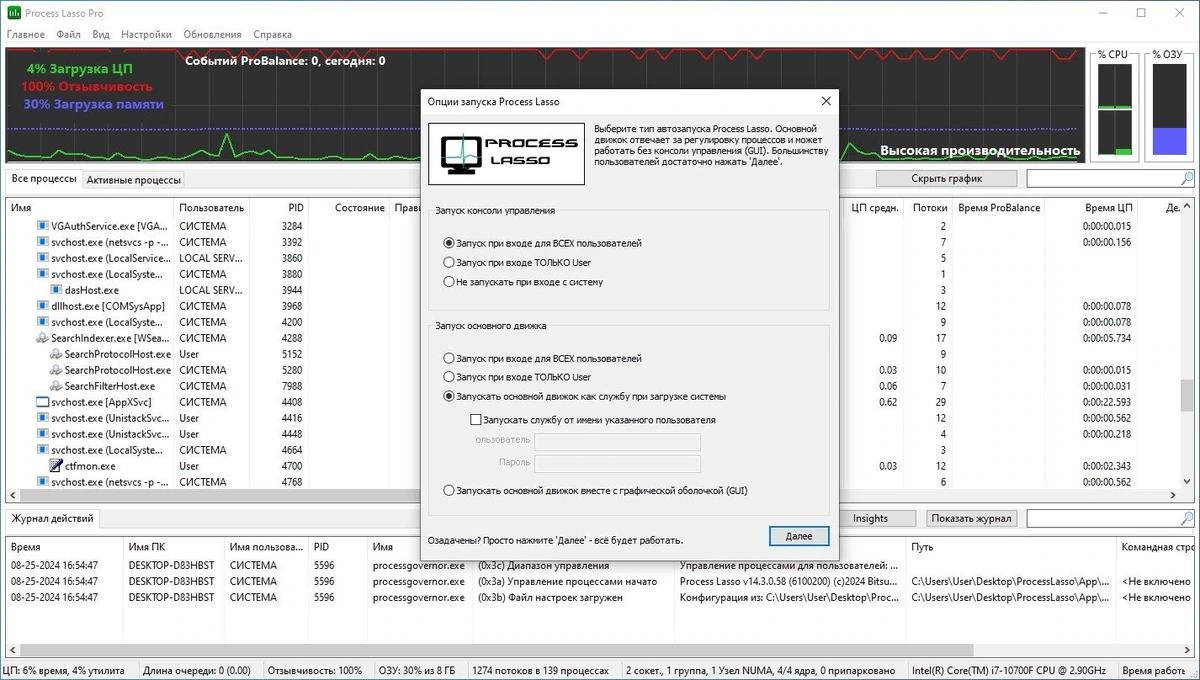Open the Справка menu
The width and height of the screenshot is (1200, 680).
pos(272,34)
